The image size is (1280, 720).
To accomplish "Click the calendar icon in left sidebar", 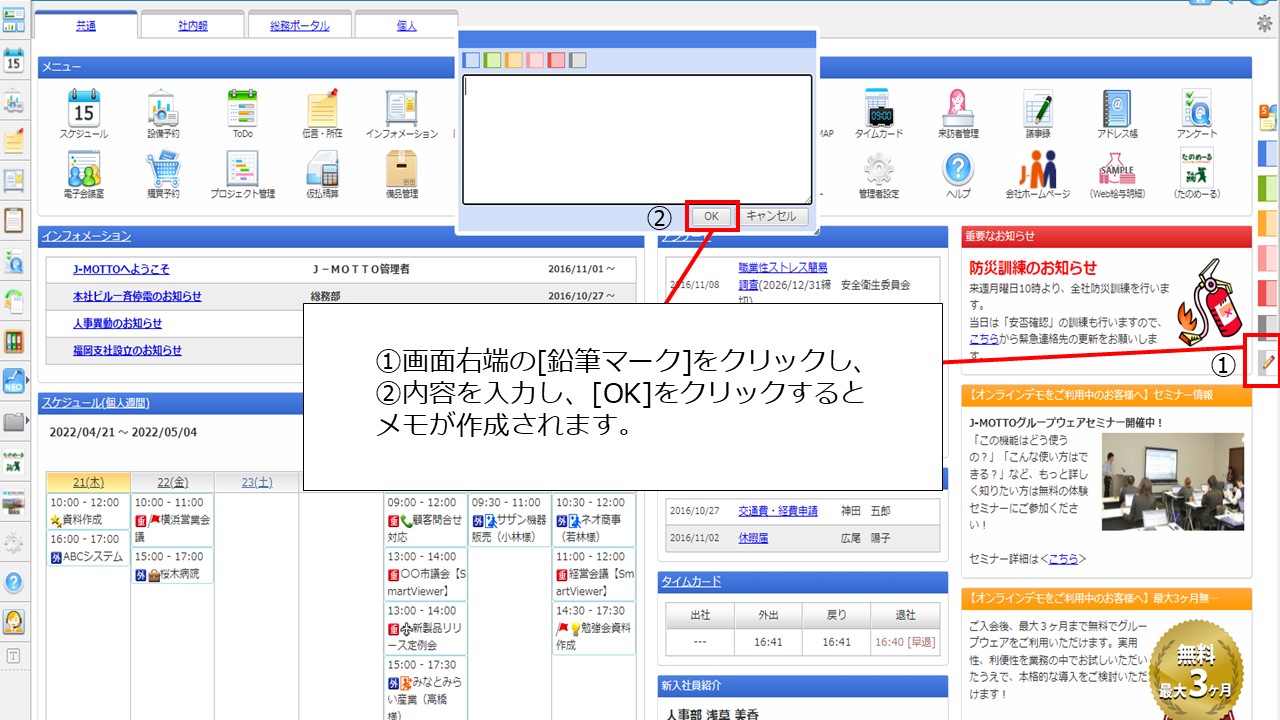I will click(14, 60).
